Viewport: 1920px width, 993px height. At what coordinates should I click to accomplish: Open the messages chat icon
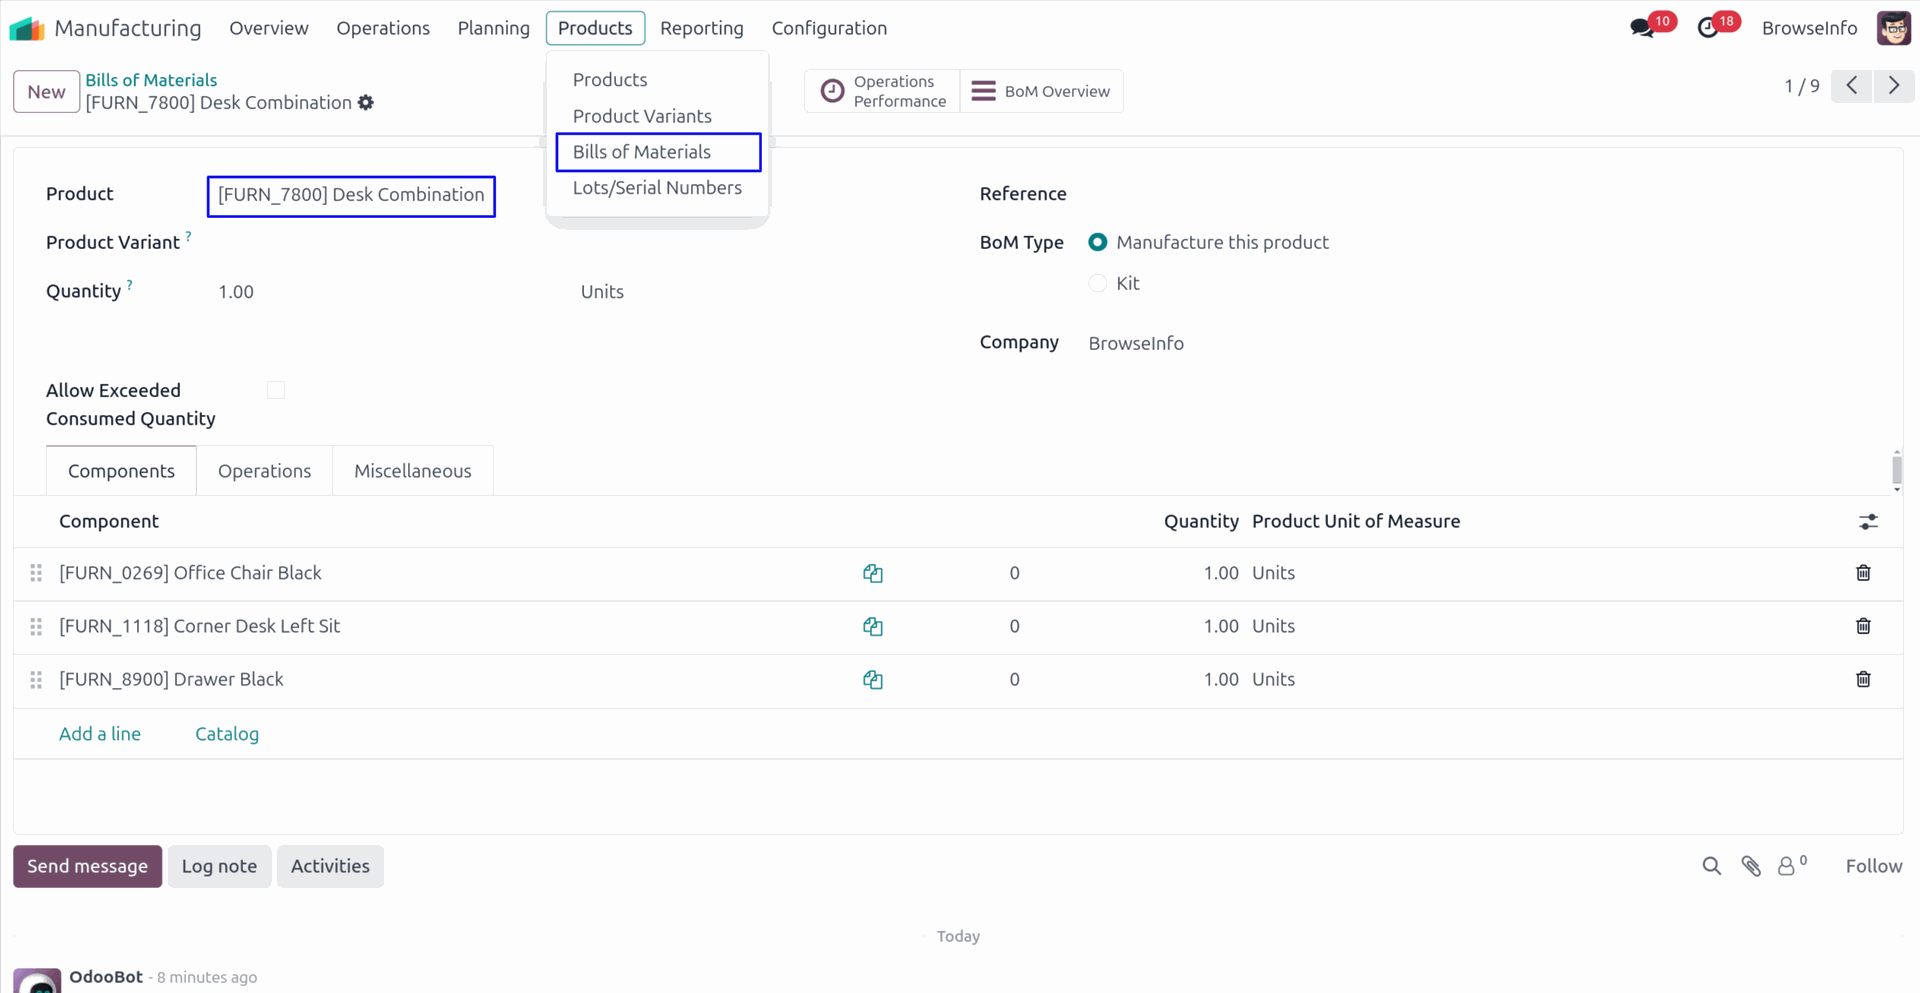(1641, 28)
